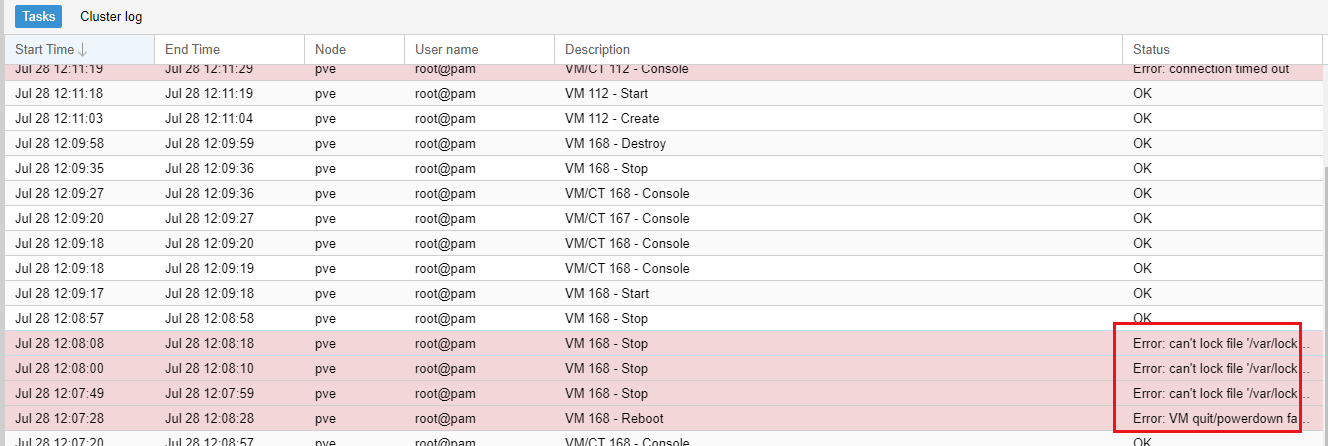This screenshot has height=446, width=1328.
Task: Open the Cluster log tab
Action: click(x=111, y=17)
